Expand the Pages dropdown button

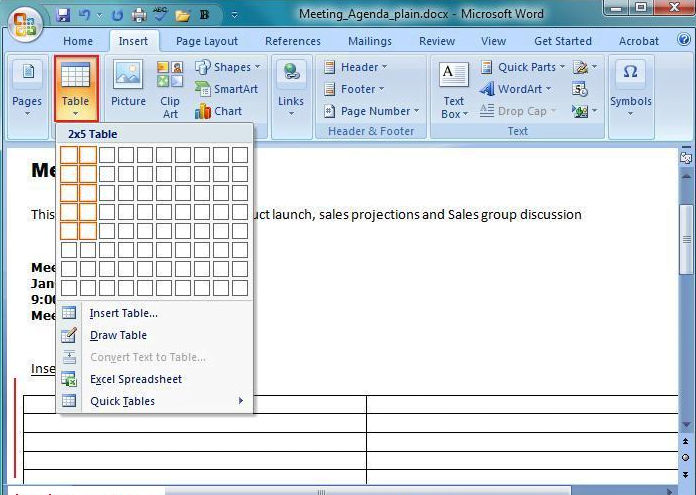click(x=27, y=88)
